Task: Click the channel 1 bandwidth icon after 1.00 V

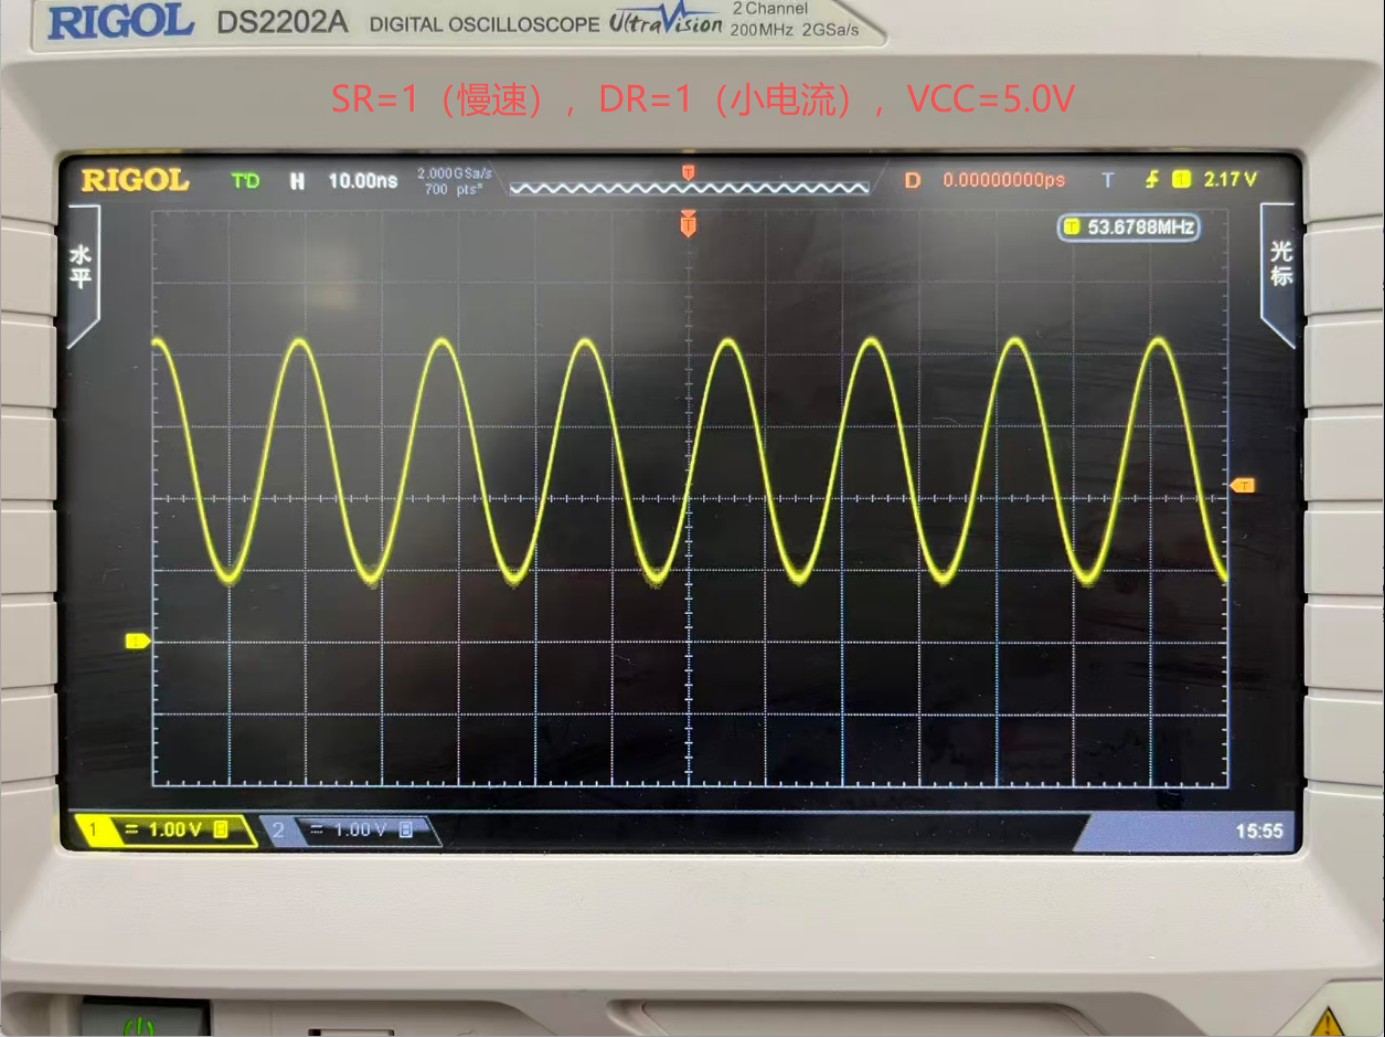Action: click(221, 829)
